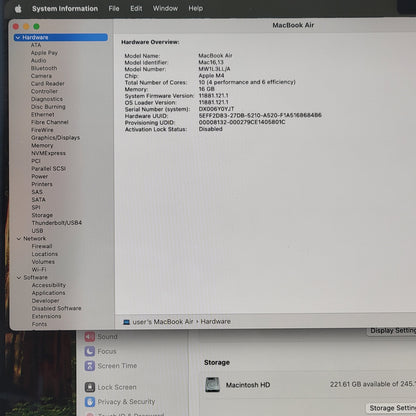Click the Macintosh HD drive icon
The height and width of the screenshot is (416, 416).
click(x=212, y=385)
